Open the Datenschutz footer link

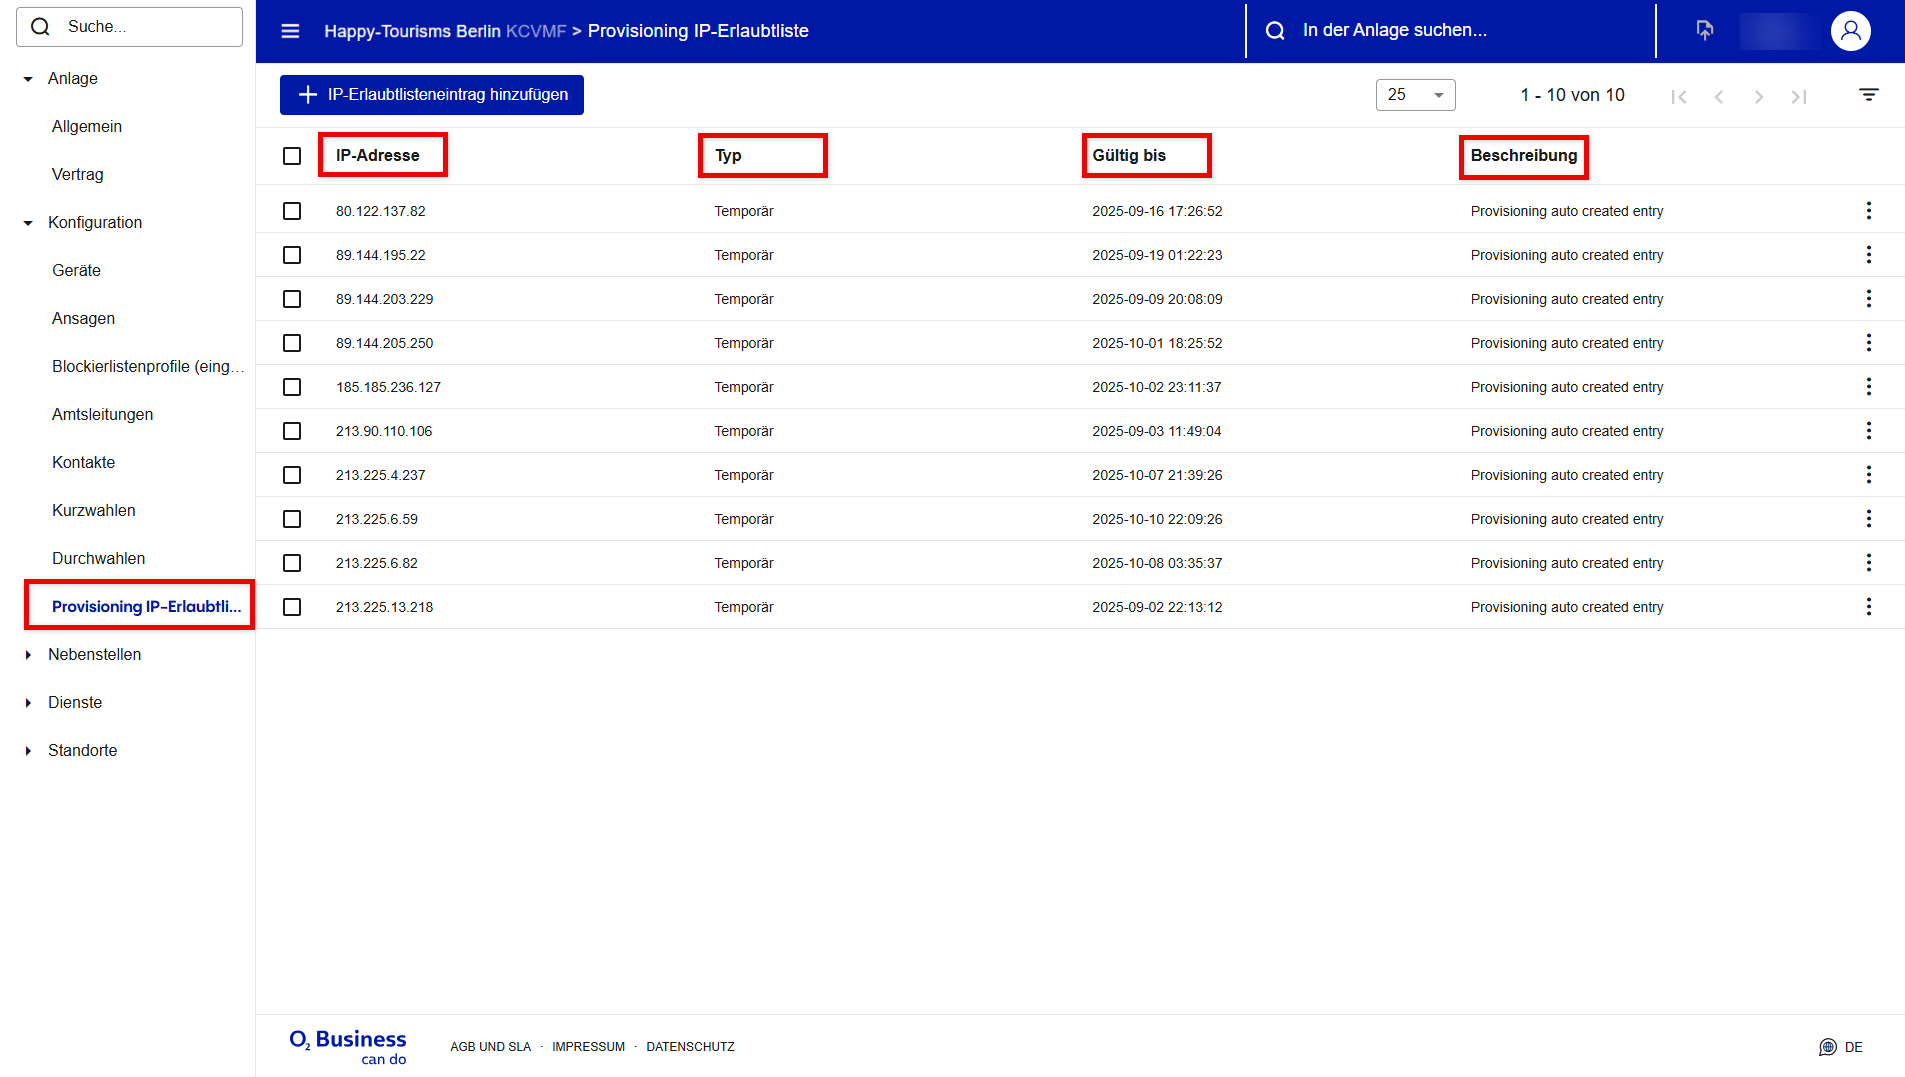click(x=690, y=1047)
